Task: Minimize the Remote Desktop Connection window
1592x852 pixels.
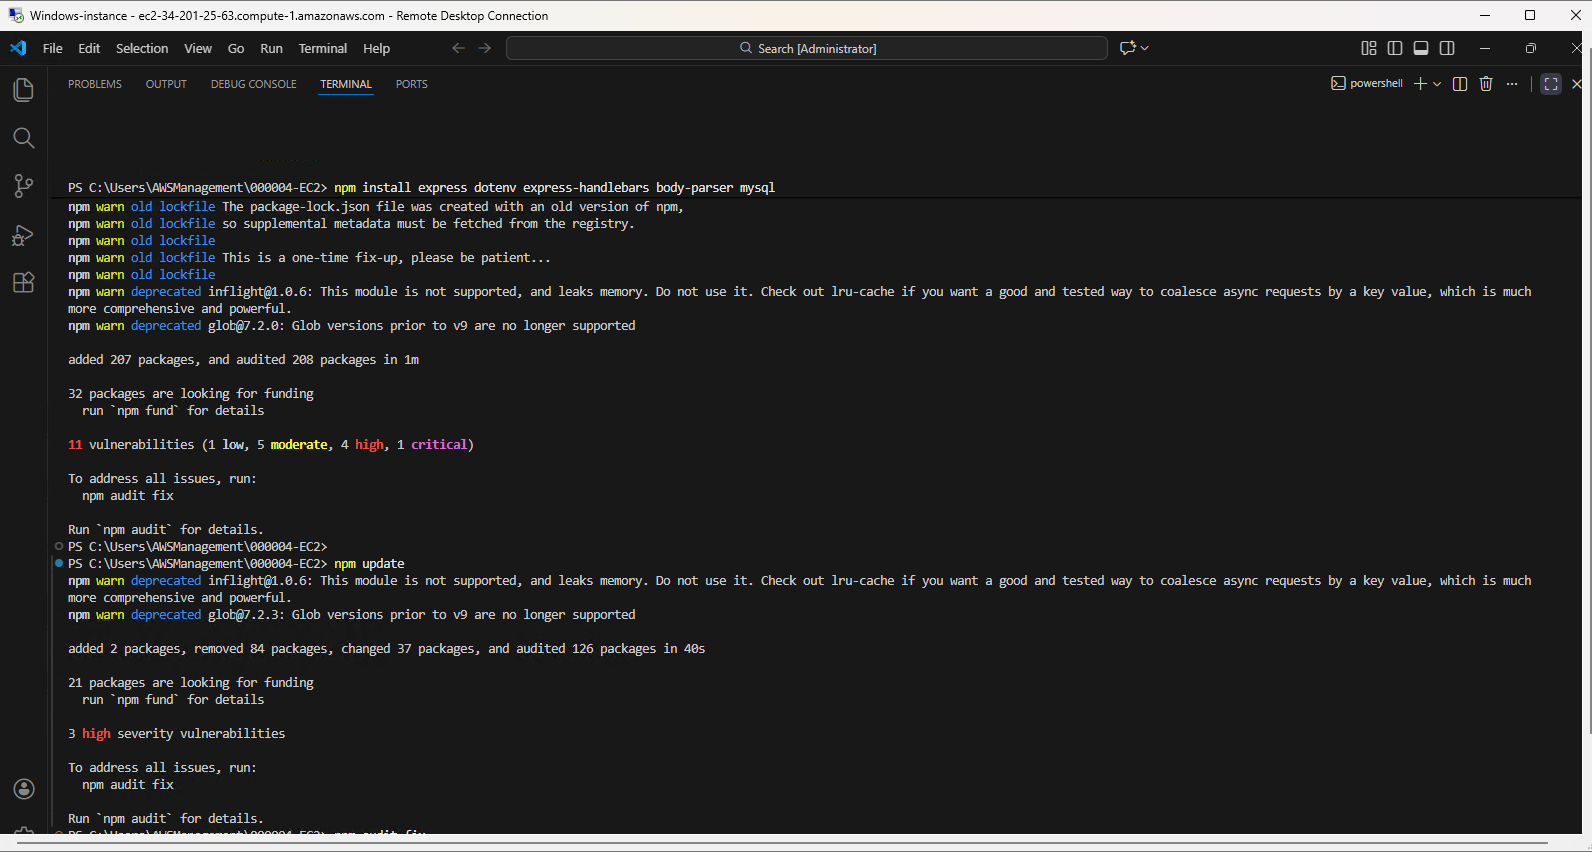Action: pos(1485,15)
